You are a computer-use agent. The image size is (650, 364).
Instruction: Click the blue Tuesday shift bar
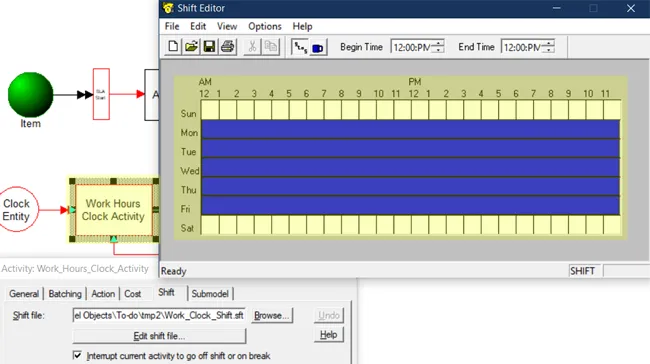coord(410,148)
